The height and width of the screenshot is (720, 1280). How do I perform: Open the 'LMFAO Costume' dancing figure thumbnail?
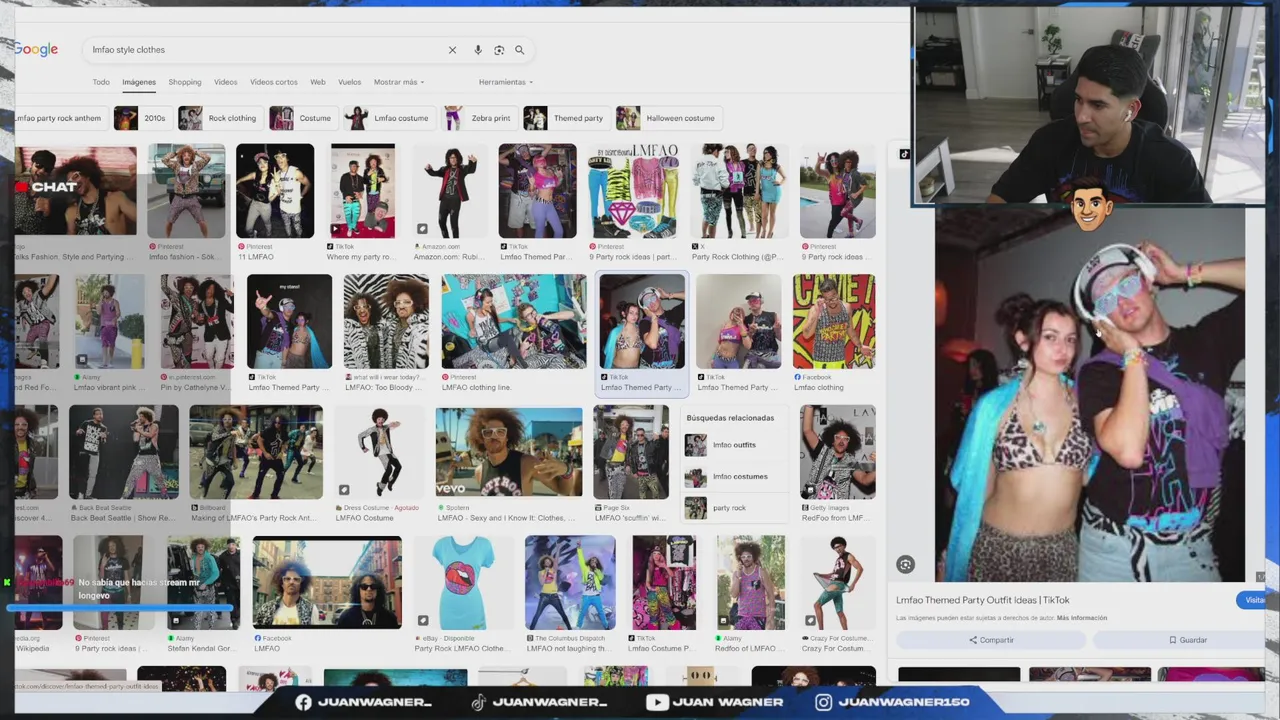[379, 452]
